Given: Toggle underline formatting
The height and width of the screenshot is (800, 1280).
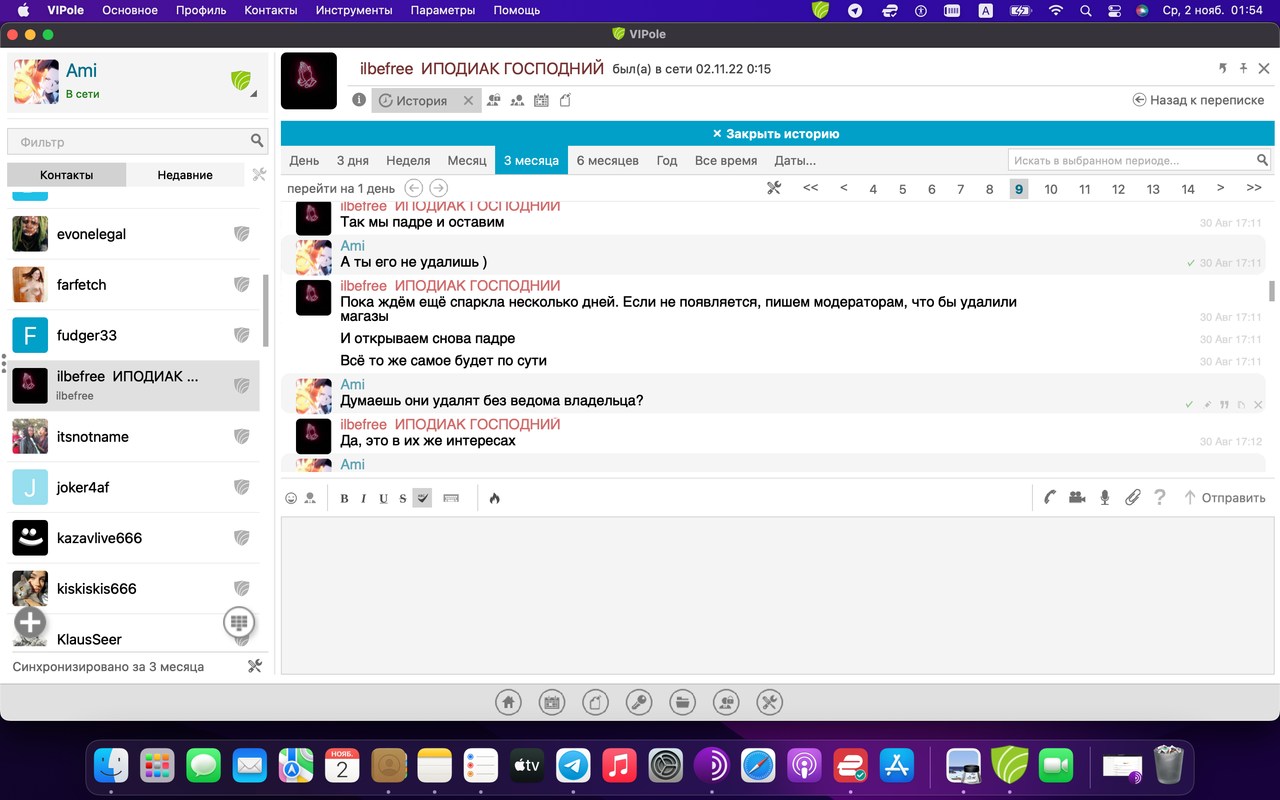Looking at the screenshot, I should click(383, 498).
